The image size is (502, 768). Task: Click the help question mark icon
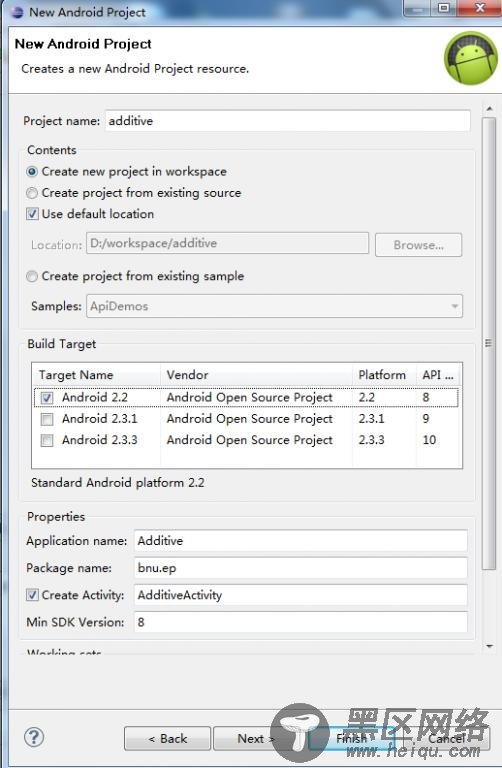click(34, 737)
